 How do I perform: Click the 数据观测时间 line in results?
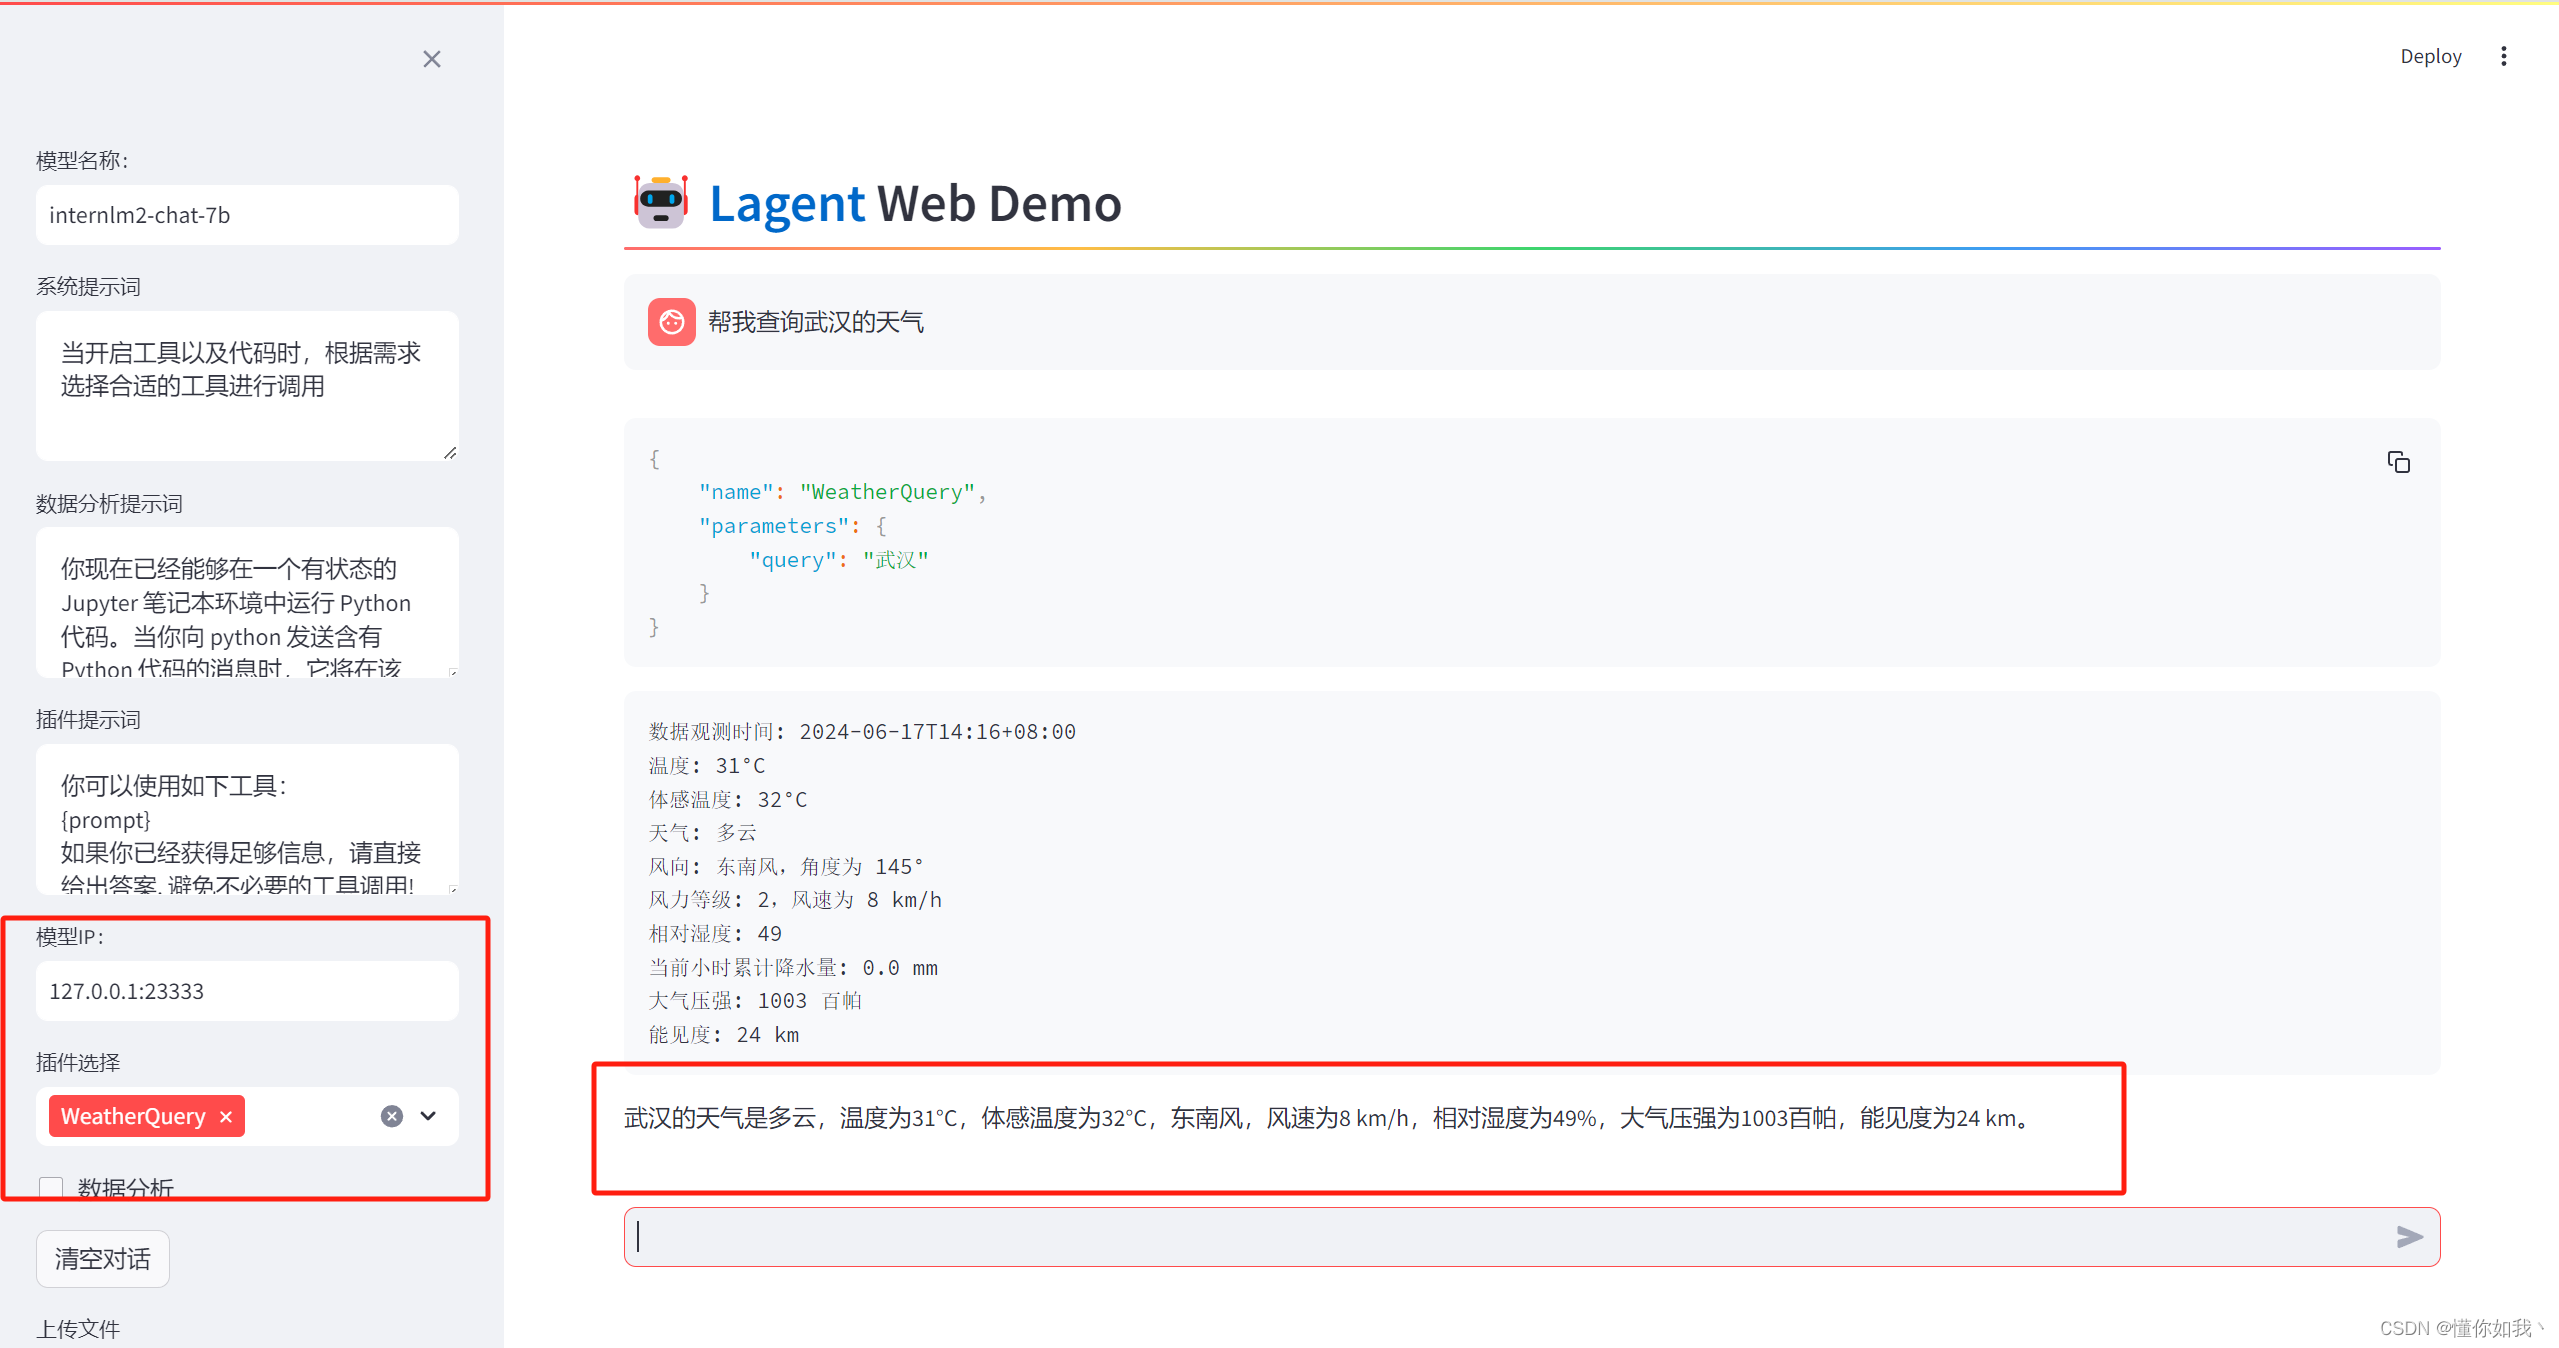pyautogui.click(x=862, y=732)
